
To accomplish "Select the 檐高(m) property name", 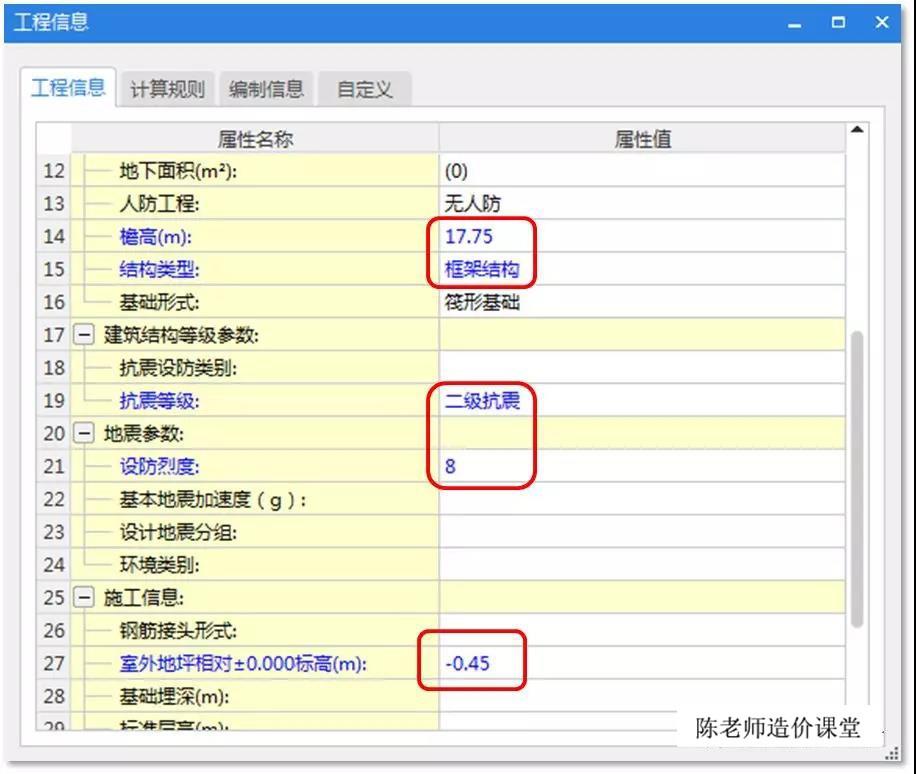I will tap(155, 237).
